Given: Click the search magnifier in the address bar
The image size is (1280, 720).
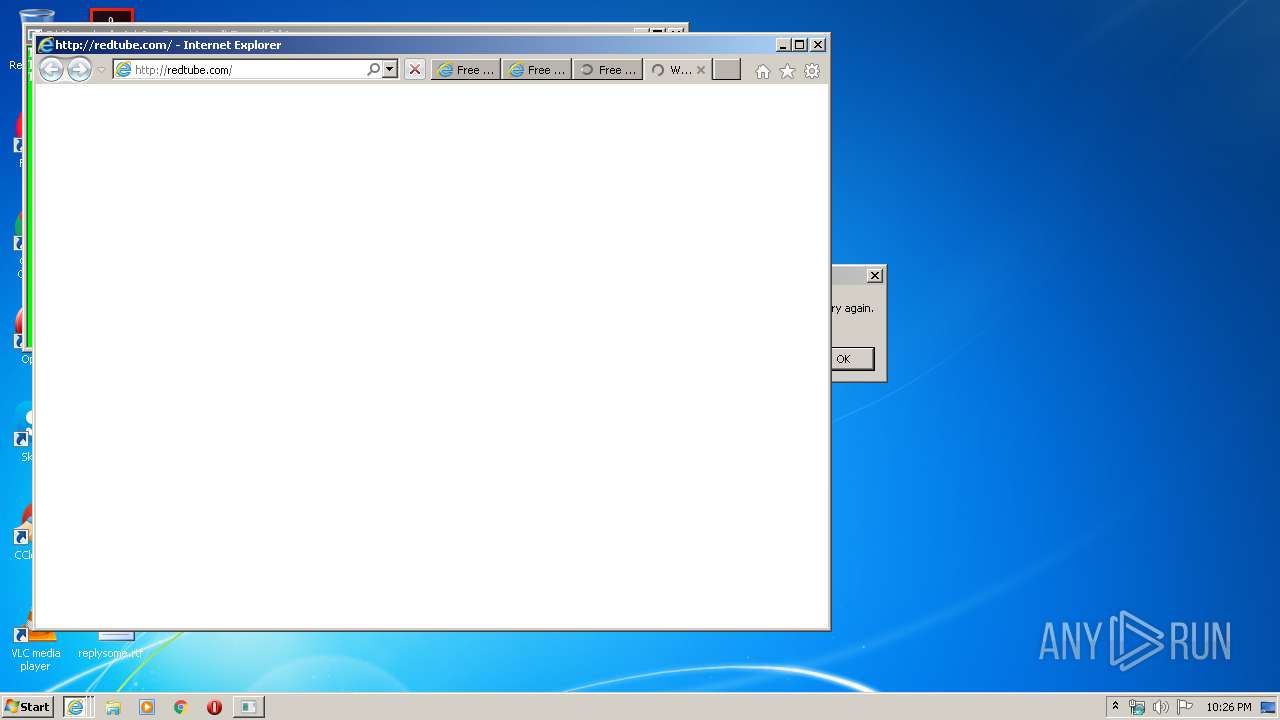Looking at the screenshot, I should [373, 70].
